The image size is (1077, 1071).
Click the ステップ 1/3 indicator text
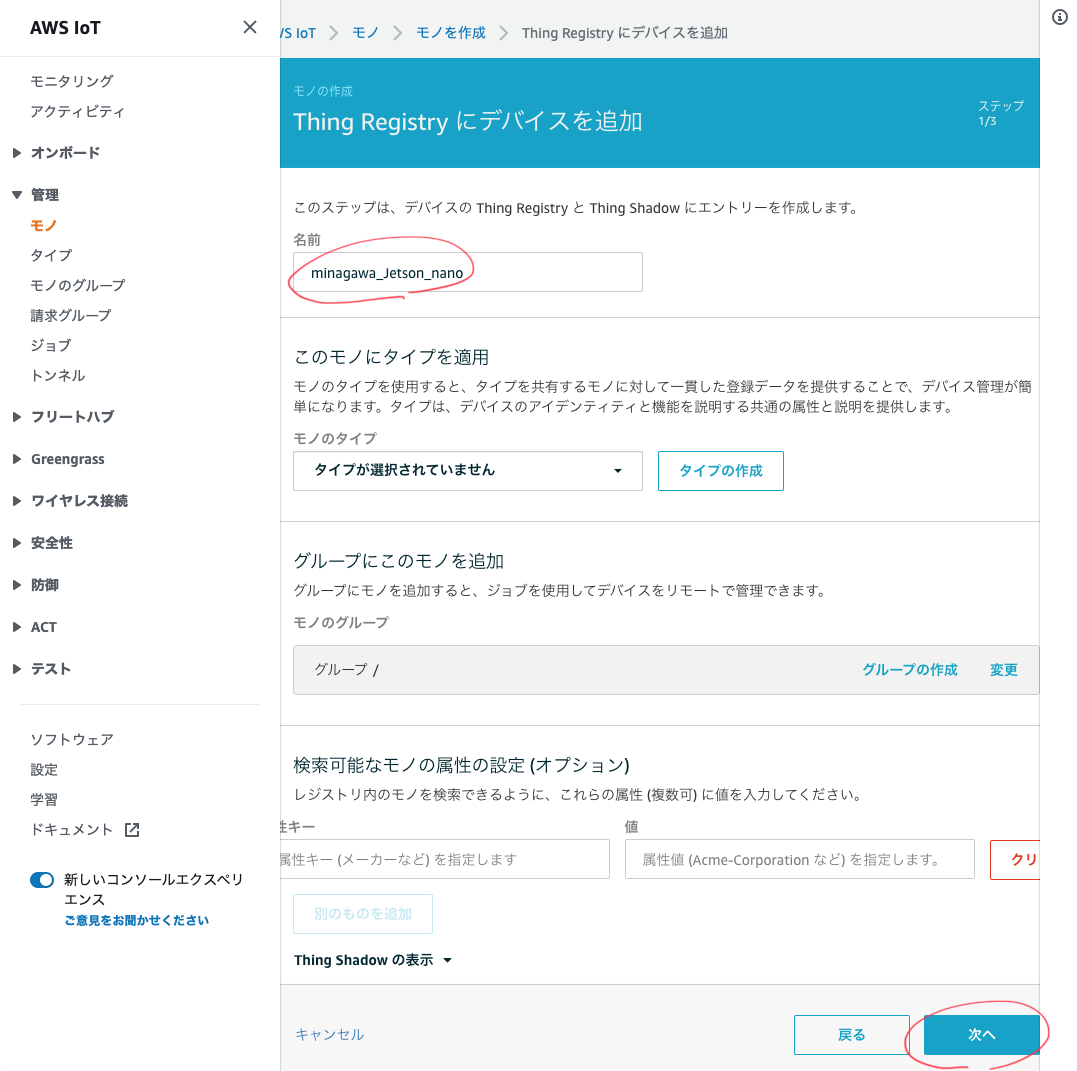point(1001,113)
